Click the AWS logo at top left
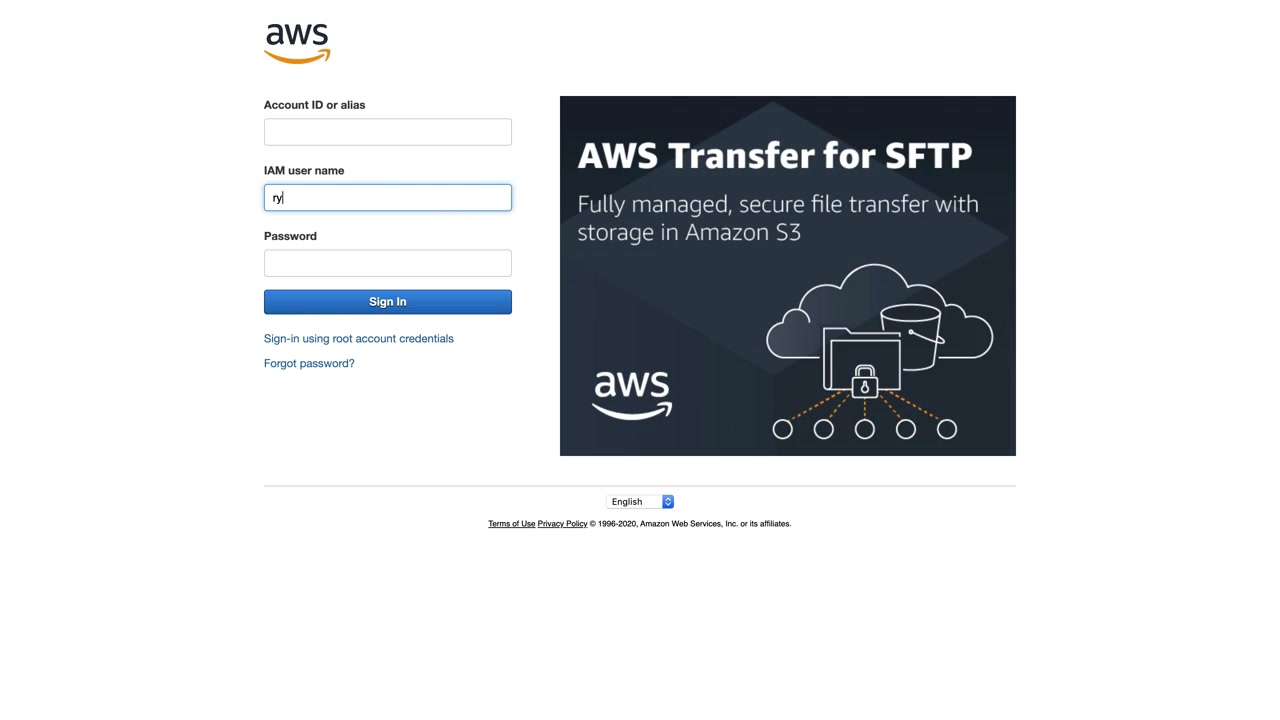 [x=297, y=44]
